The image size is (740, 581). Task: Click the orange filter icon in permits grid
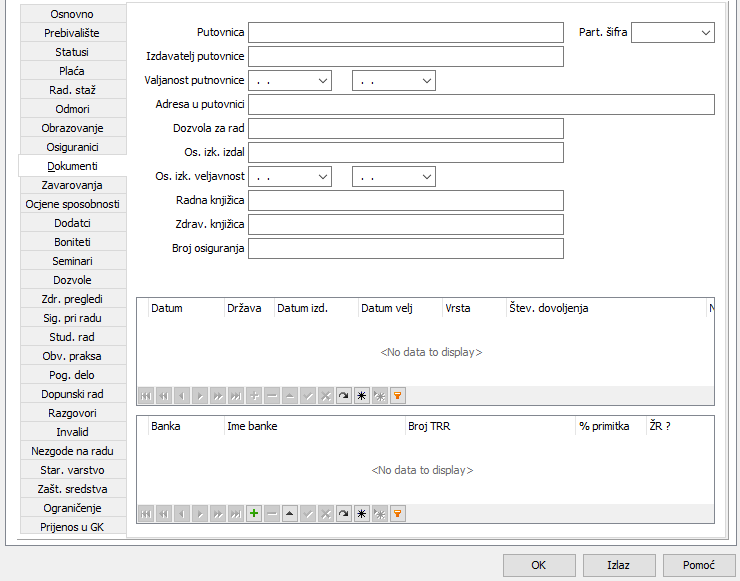[x=397, y=395]
